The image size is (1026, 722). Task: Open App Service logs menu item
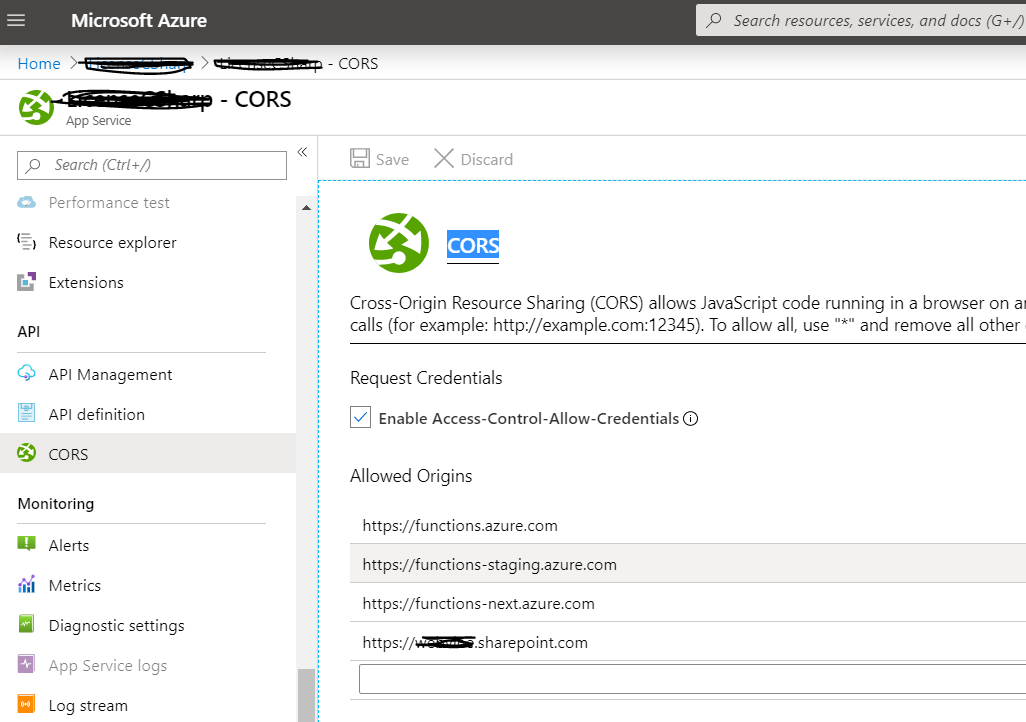pyautogui.click(x=108, y=665)
